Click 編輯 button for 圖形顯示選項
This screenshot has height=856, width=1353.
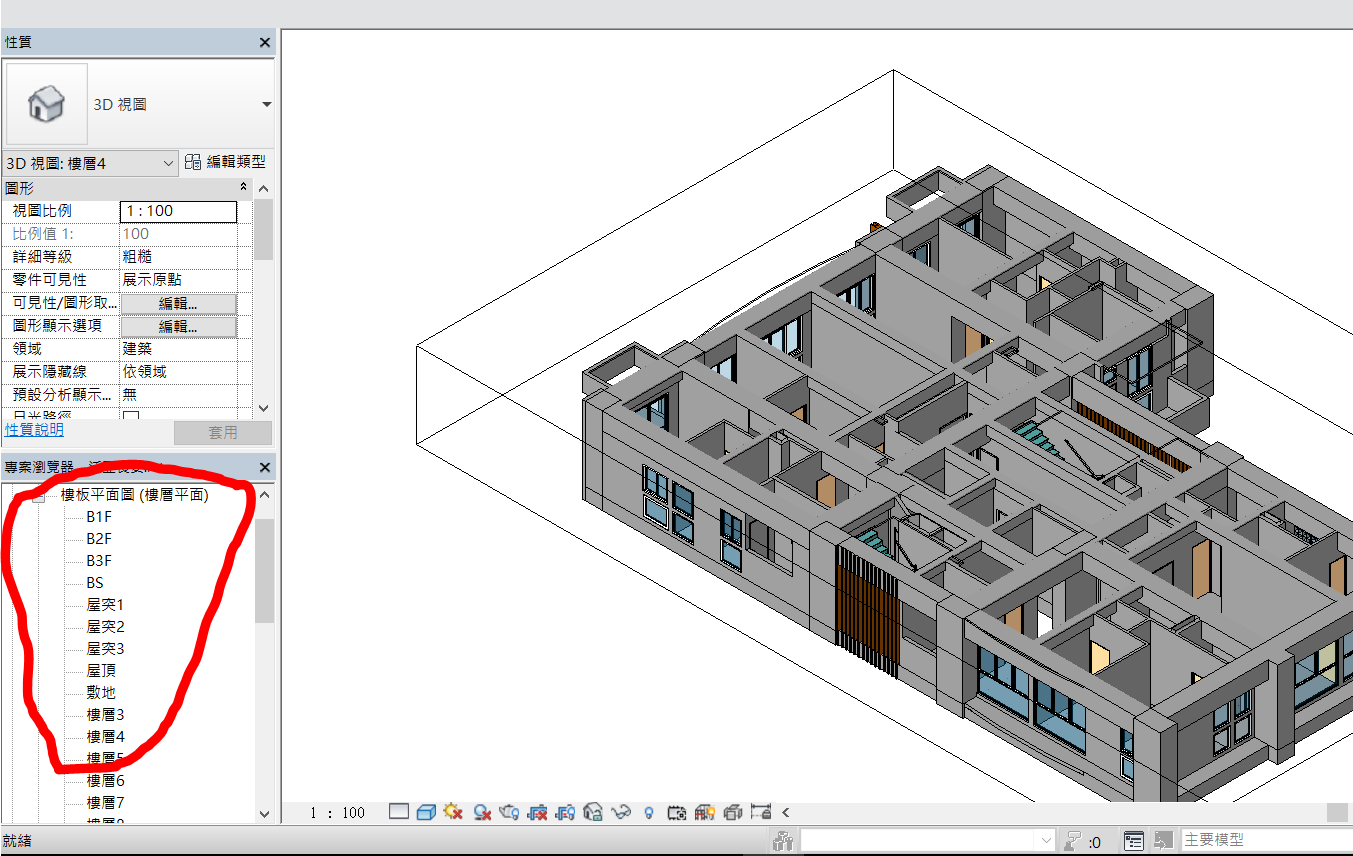(178, 326)
